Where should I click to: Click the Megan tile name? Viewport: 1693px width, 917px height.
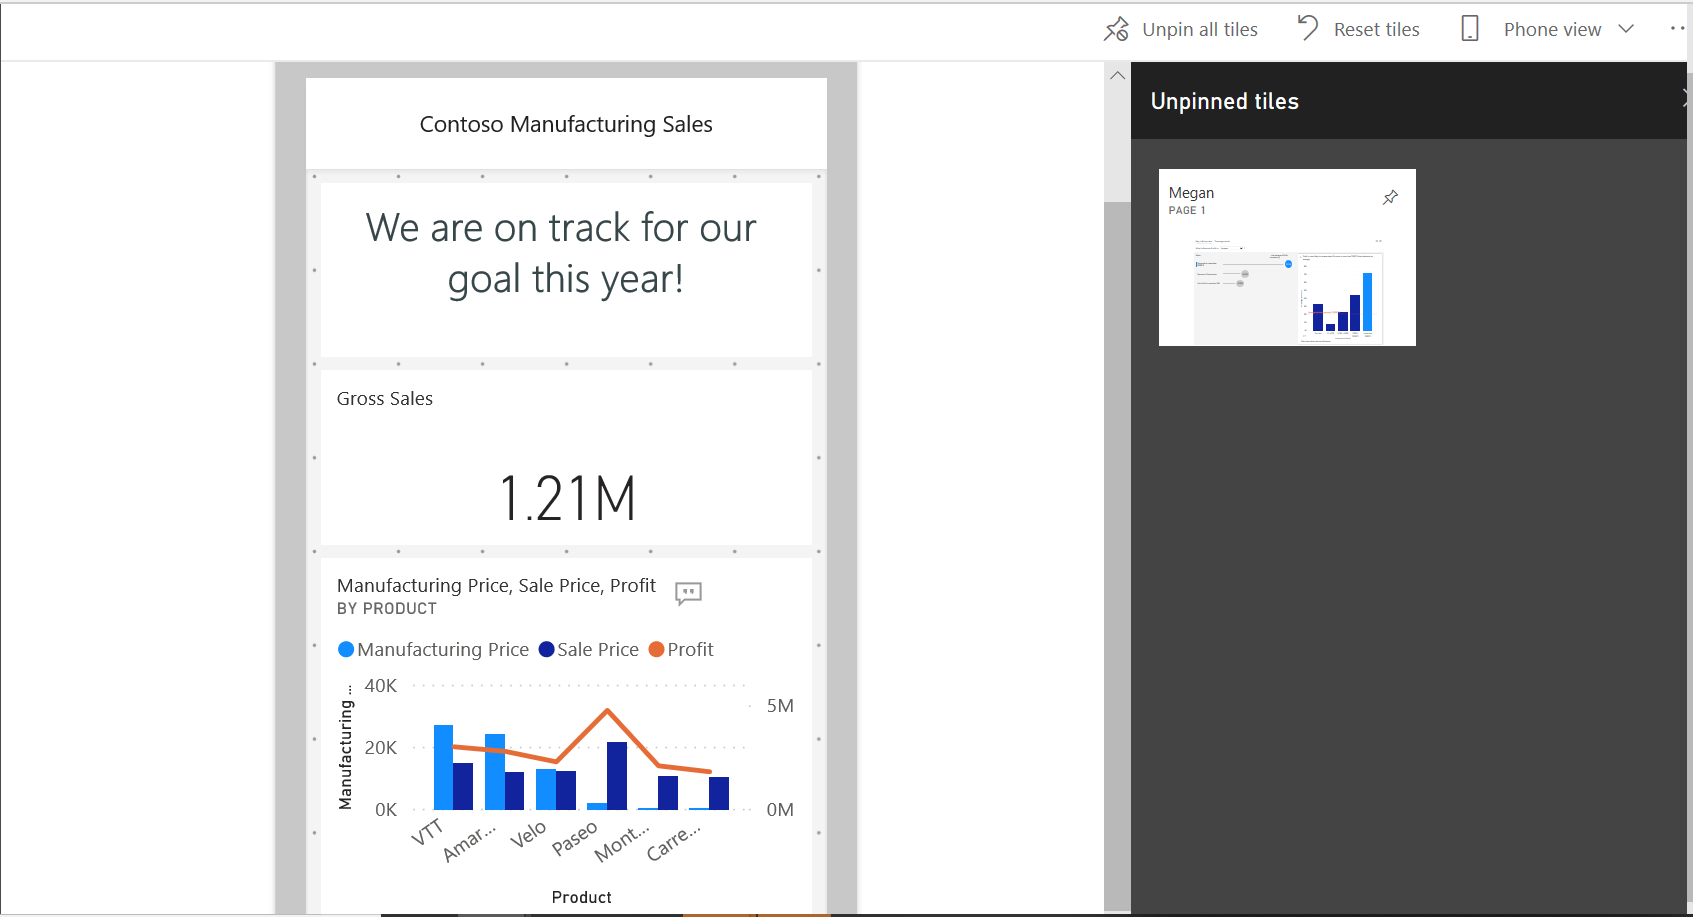coord(1191,193)
